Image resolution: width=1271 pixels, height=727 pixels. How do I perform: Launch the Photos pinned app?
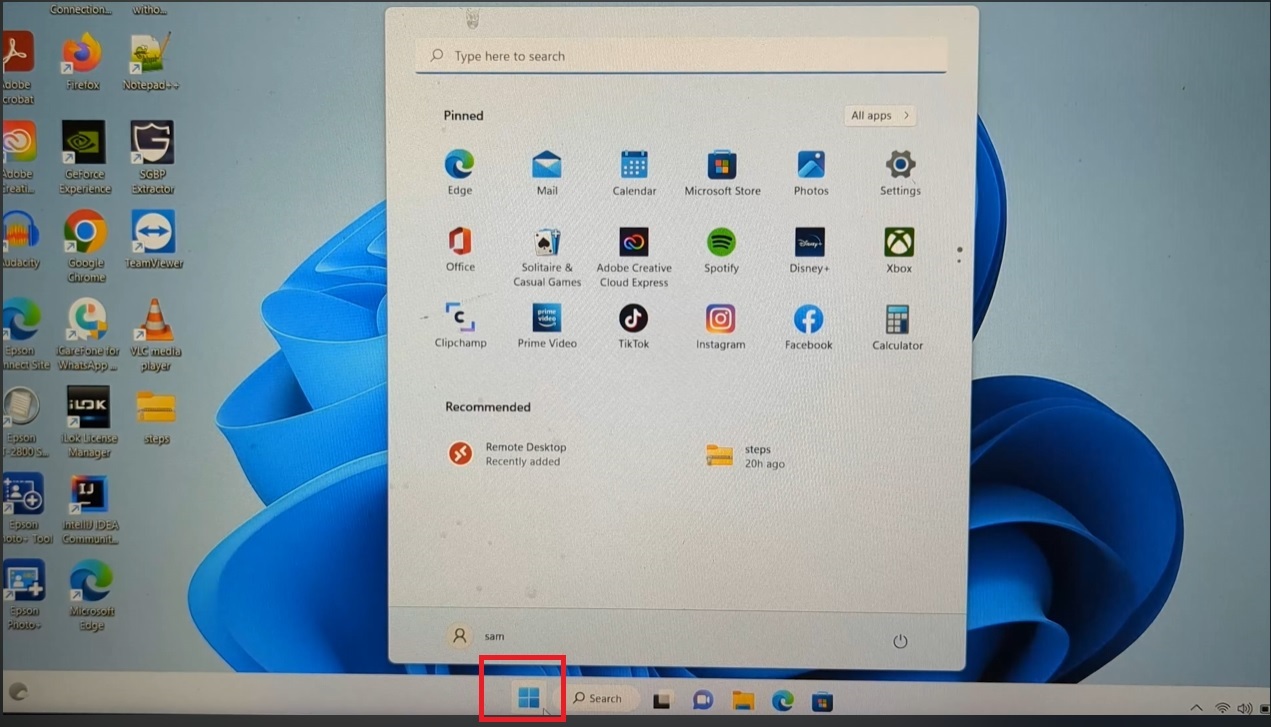point(811,173)
